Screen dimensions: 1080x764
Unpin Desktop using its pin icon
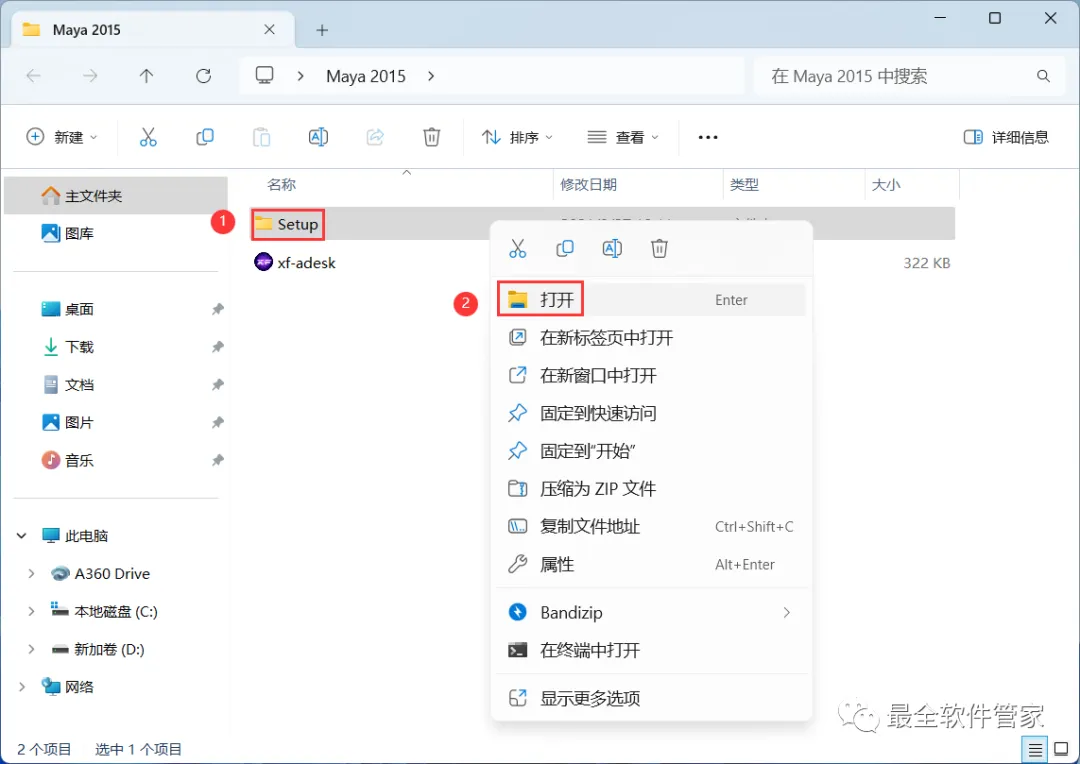click(x=218, y=309)
